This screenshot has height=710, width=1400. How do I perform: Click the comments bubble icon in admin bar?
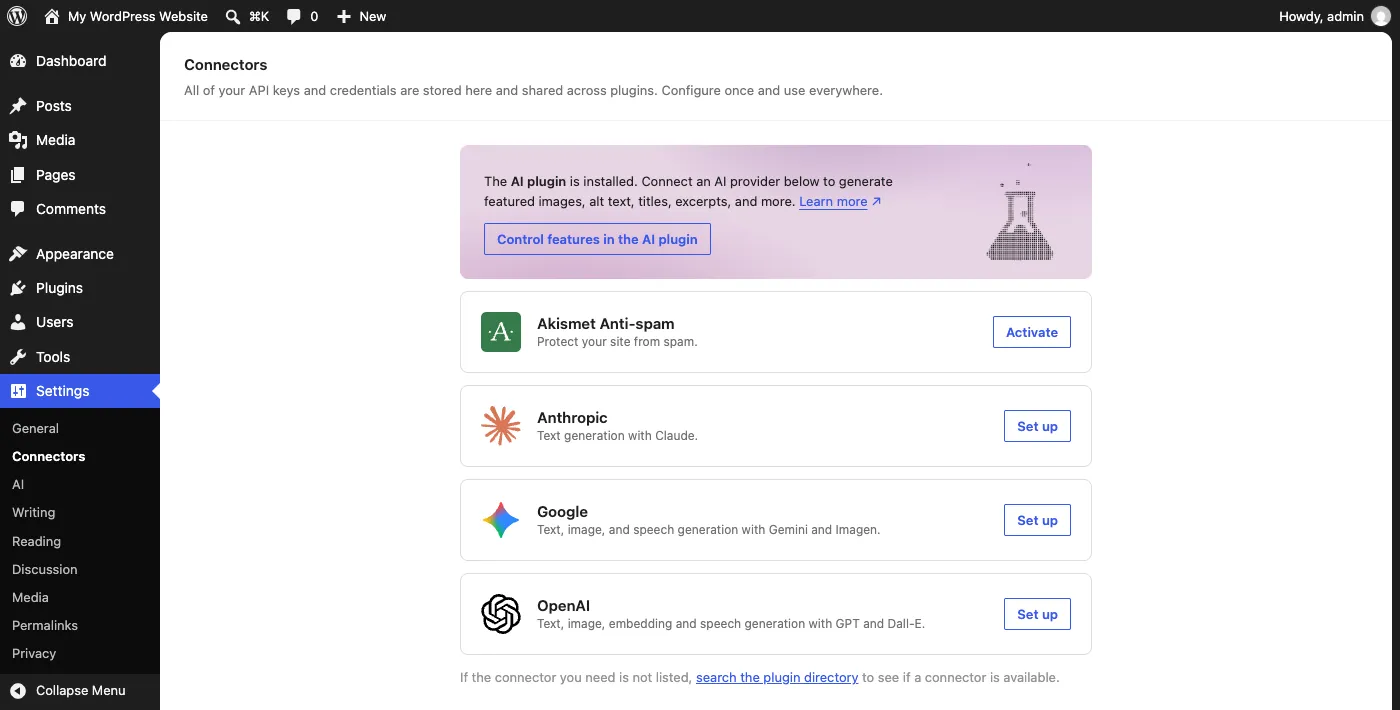point(294,16)
